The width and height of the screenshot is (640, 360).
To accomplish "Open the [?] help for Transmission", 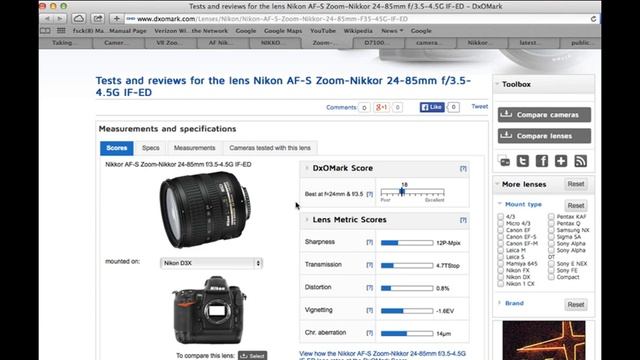I will pyautogui.click(x=369, y=265).
